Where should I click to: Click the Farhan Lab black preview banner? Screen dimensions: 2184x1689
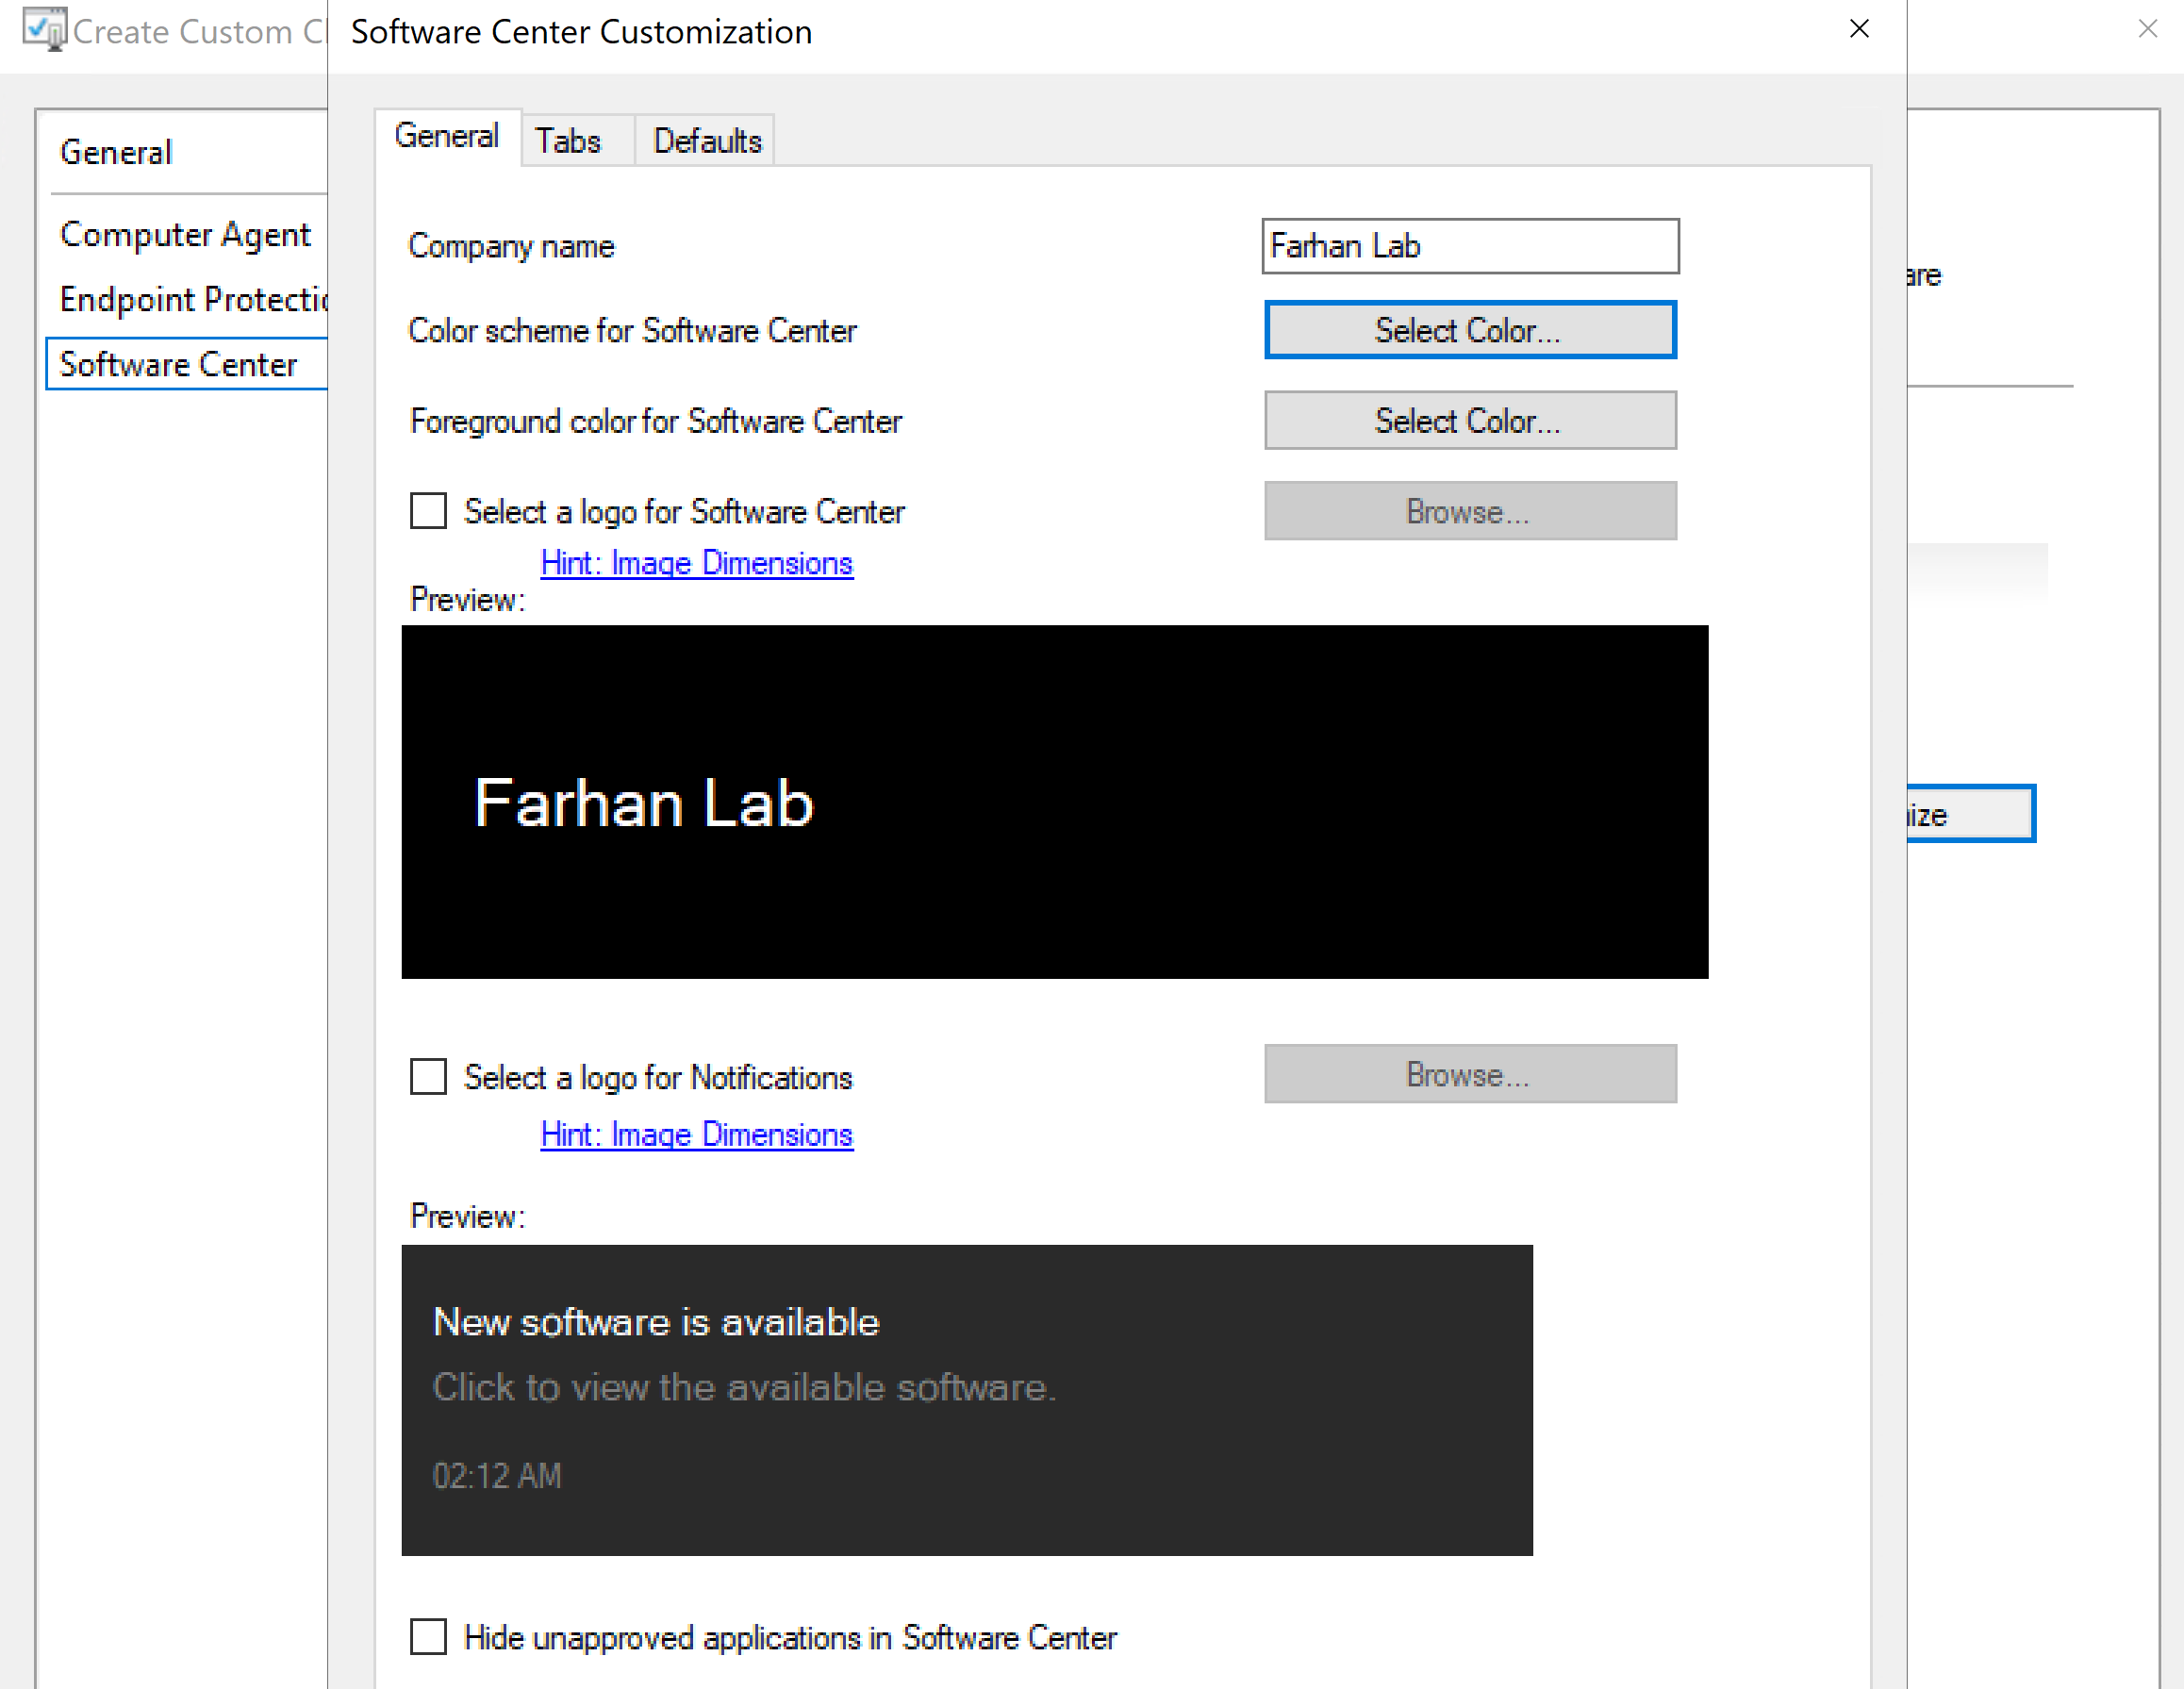(1054, 801)
